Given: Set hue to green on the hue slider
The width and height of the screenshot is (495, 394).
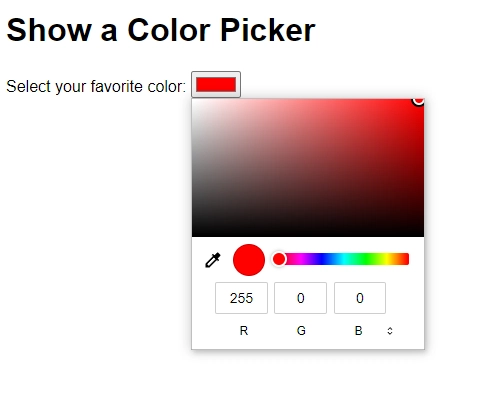Looking at the screenshot, I should coord(366,259).
